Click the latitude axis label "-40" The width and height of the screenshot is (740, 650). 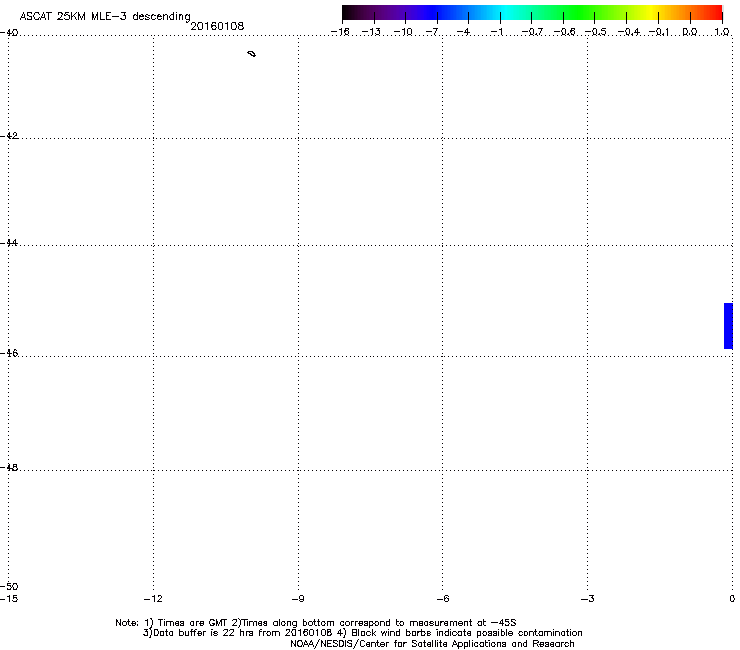tap(9, 33)
